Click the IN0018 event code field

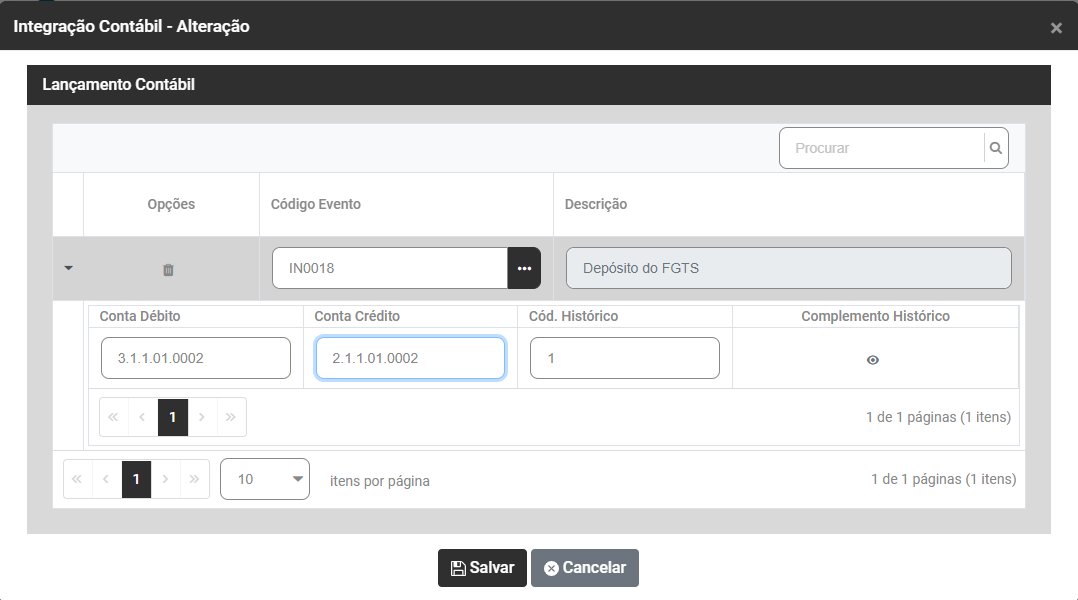click(x=390, y=268)
